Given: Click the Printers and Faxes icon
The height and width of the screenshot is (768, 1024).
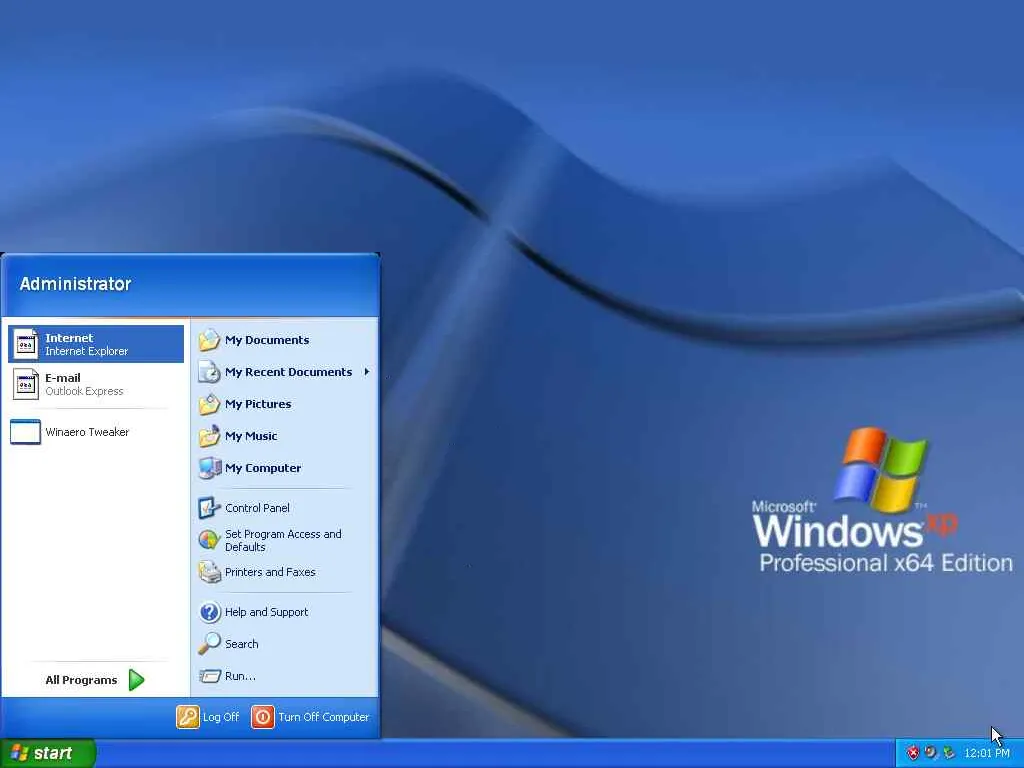Looking at the screenshot, I should point(210,571).
